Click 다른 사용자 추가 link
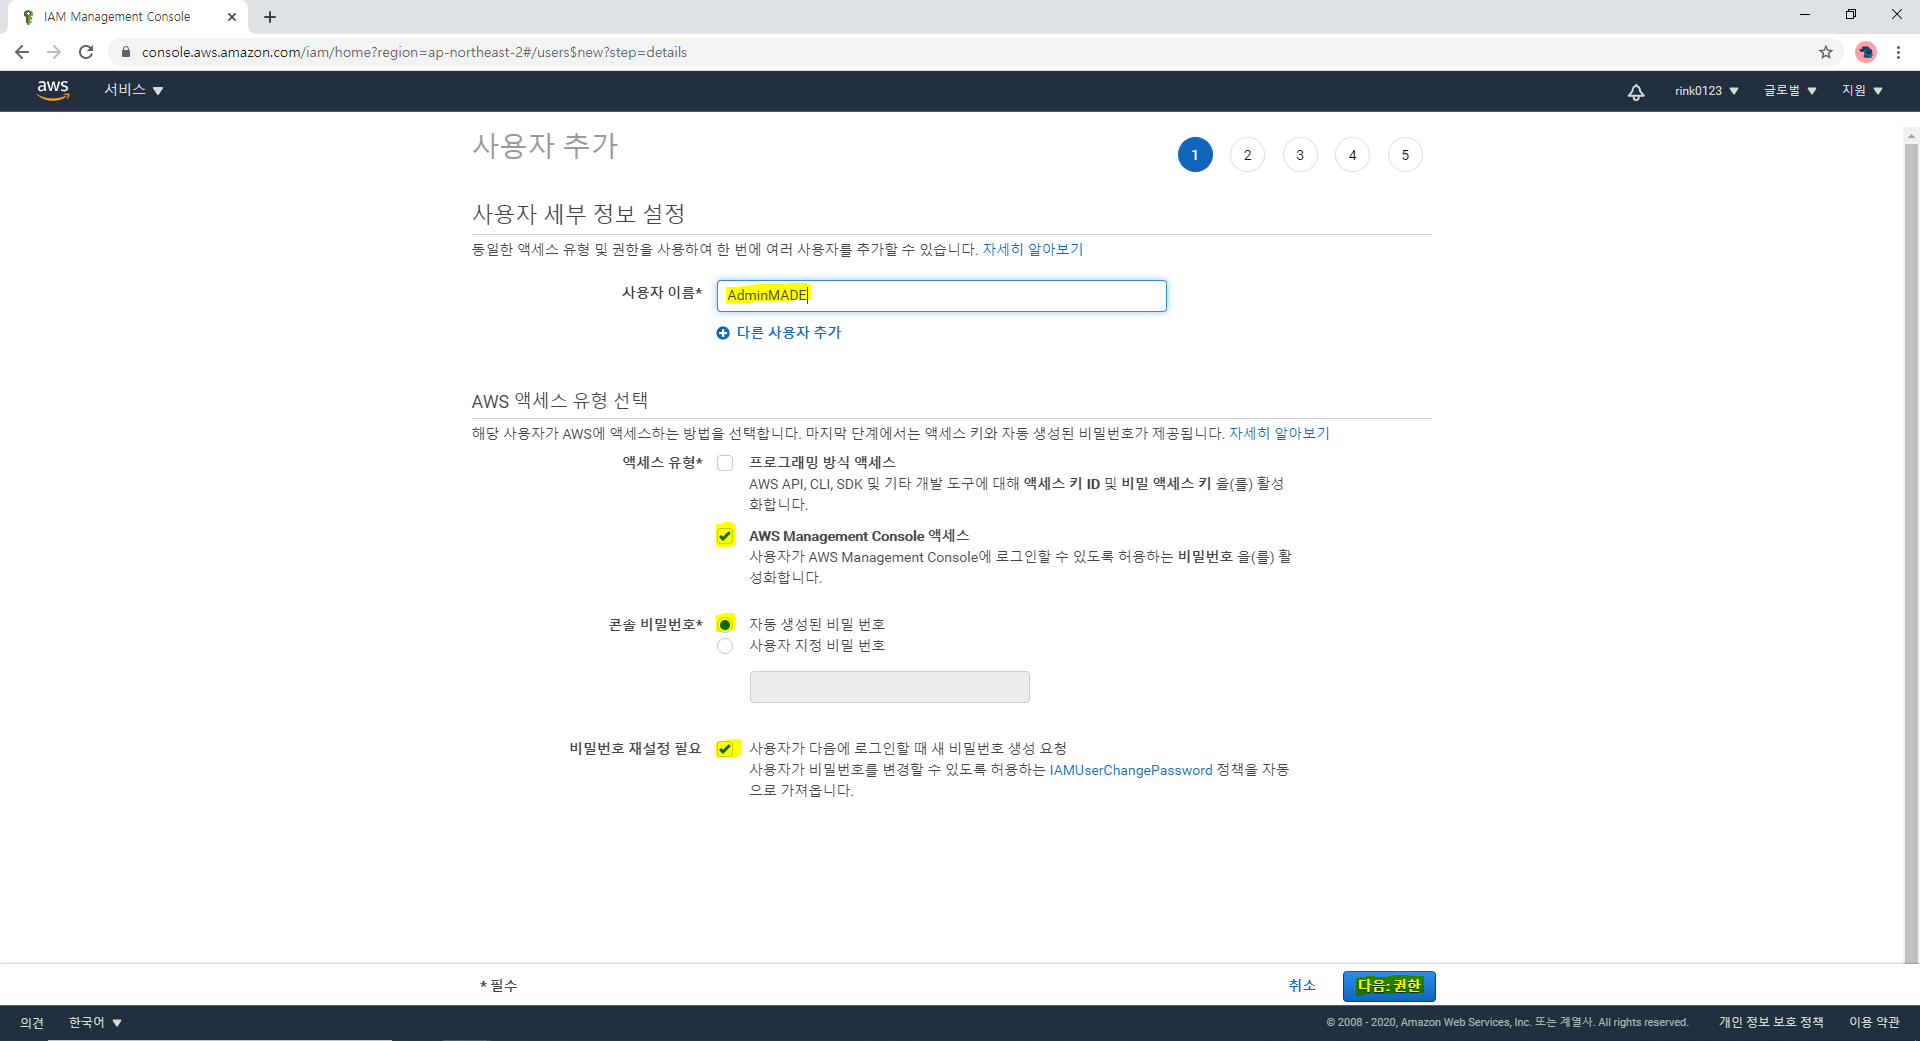 click(788, 333)
